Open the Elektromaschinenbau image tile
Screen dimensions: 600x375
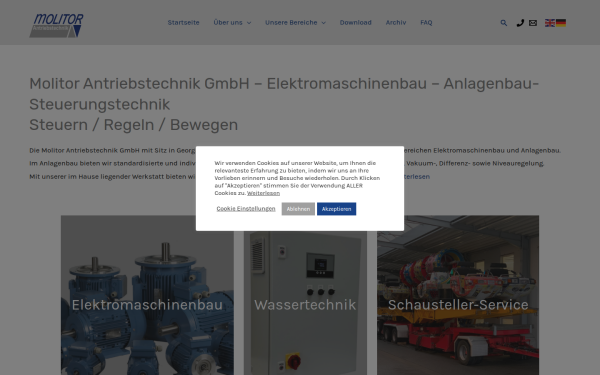pos(147,295)
